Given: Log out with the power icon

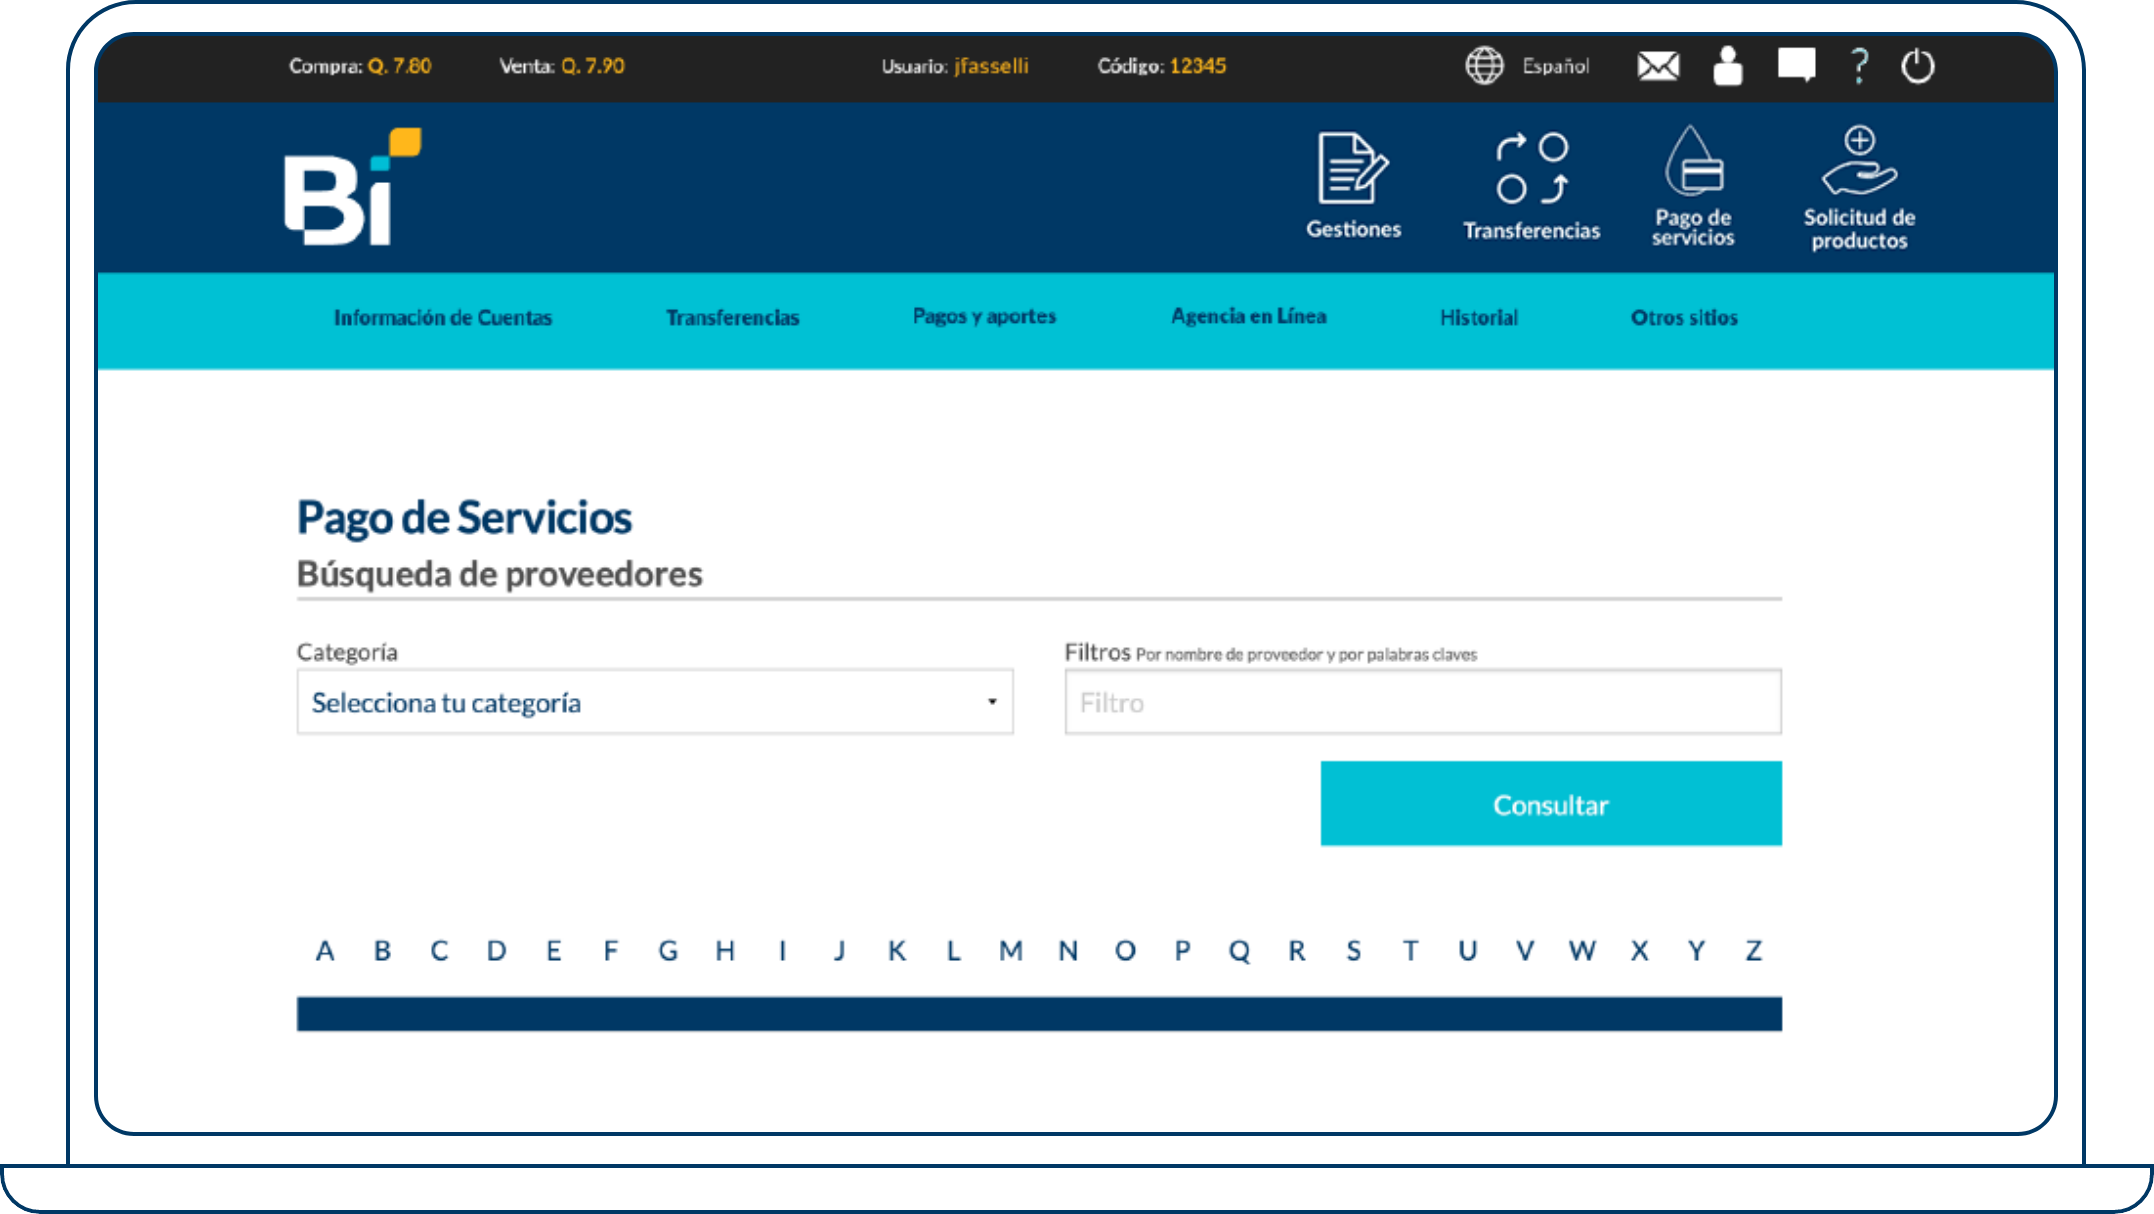Looking at the screenshot, I should (x=1917, y=66).
